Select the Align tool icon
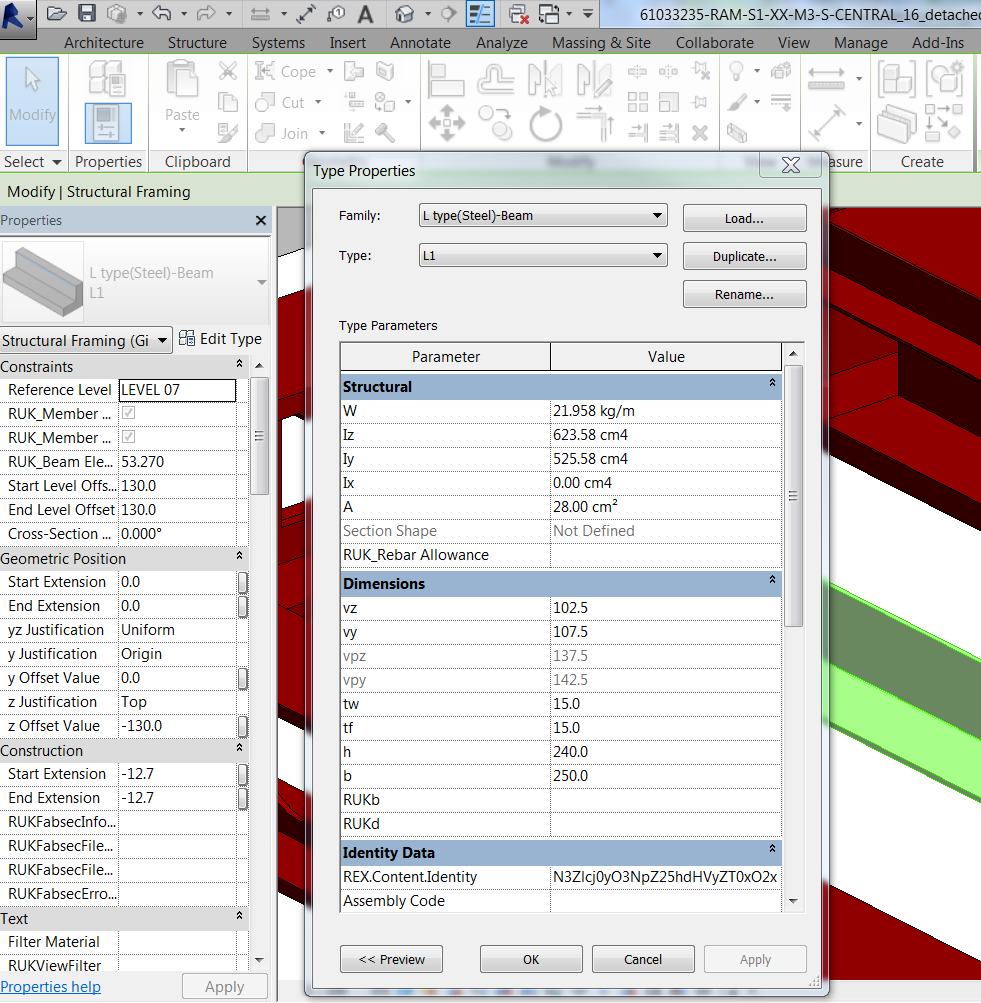The width and height of the screenshot is (981, 1003). tap(446, 79)
